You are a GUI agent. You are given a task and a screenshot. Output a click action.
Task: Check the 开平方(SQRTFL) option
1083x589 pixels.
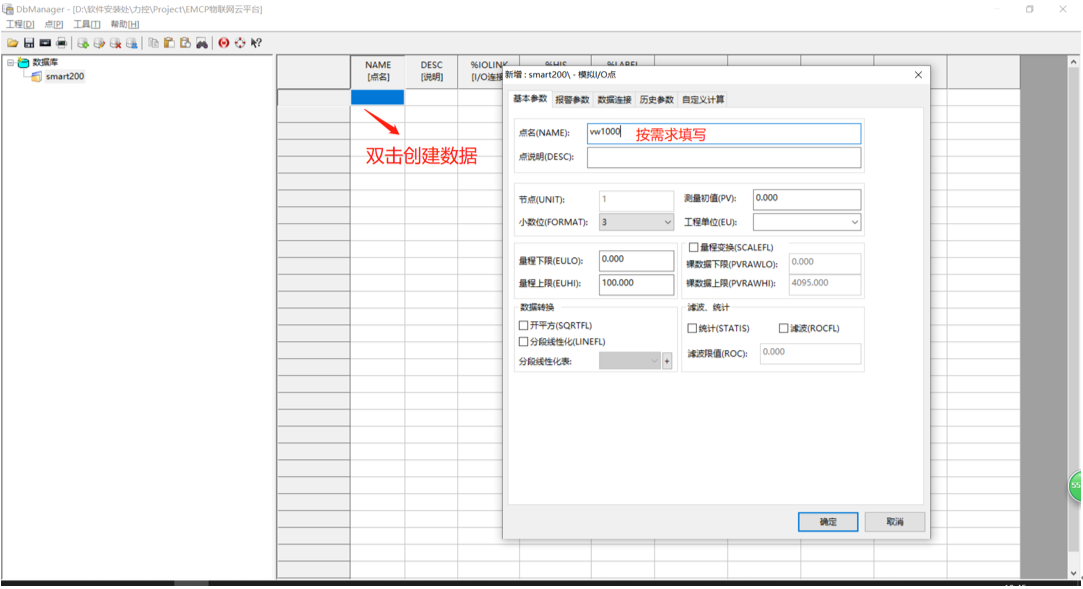coord(522,326)
